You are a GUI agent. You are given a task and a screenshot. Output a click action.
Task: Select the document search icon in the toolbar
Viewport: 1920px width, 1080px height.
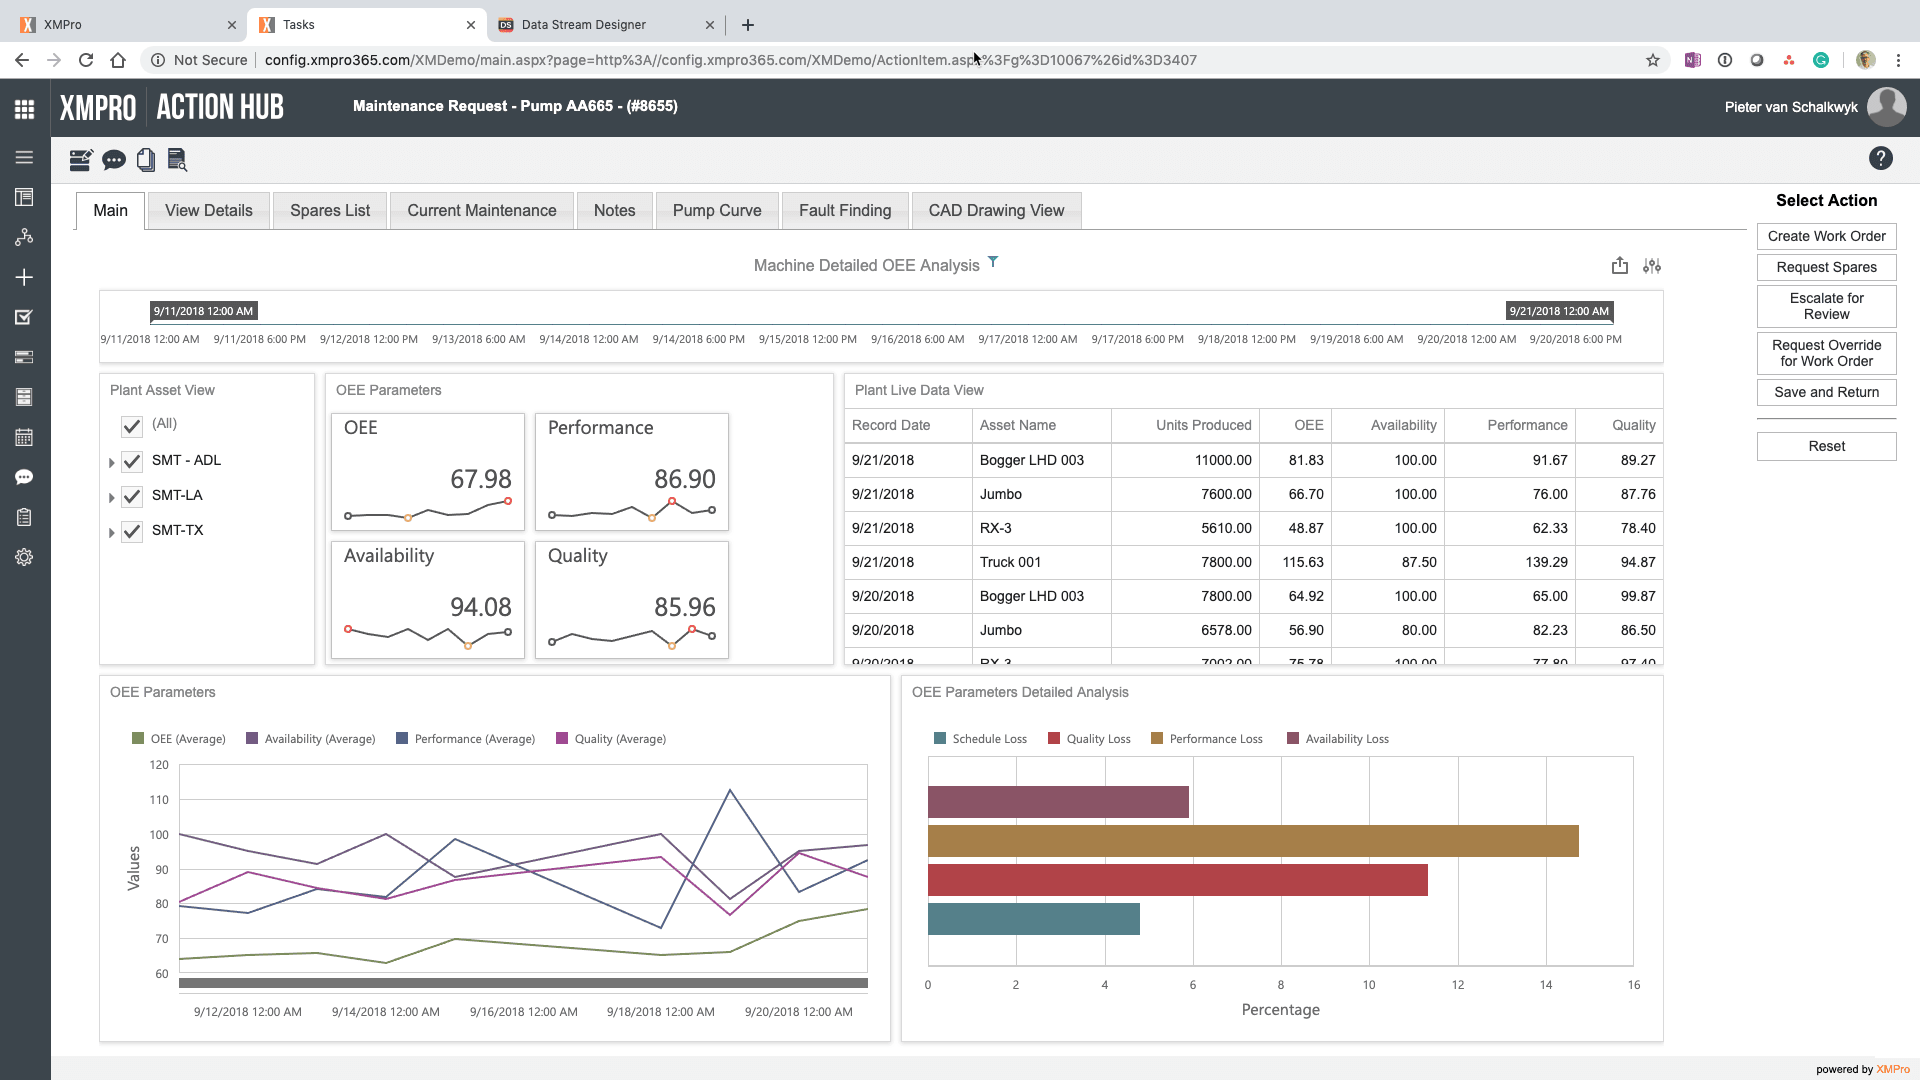[178, 160]
